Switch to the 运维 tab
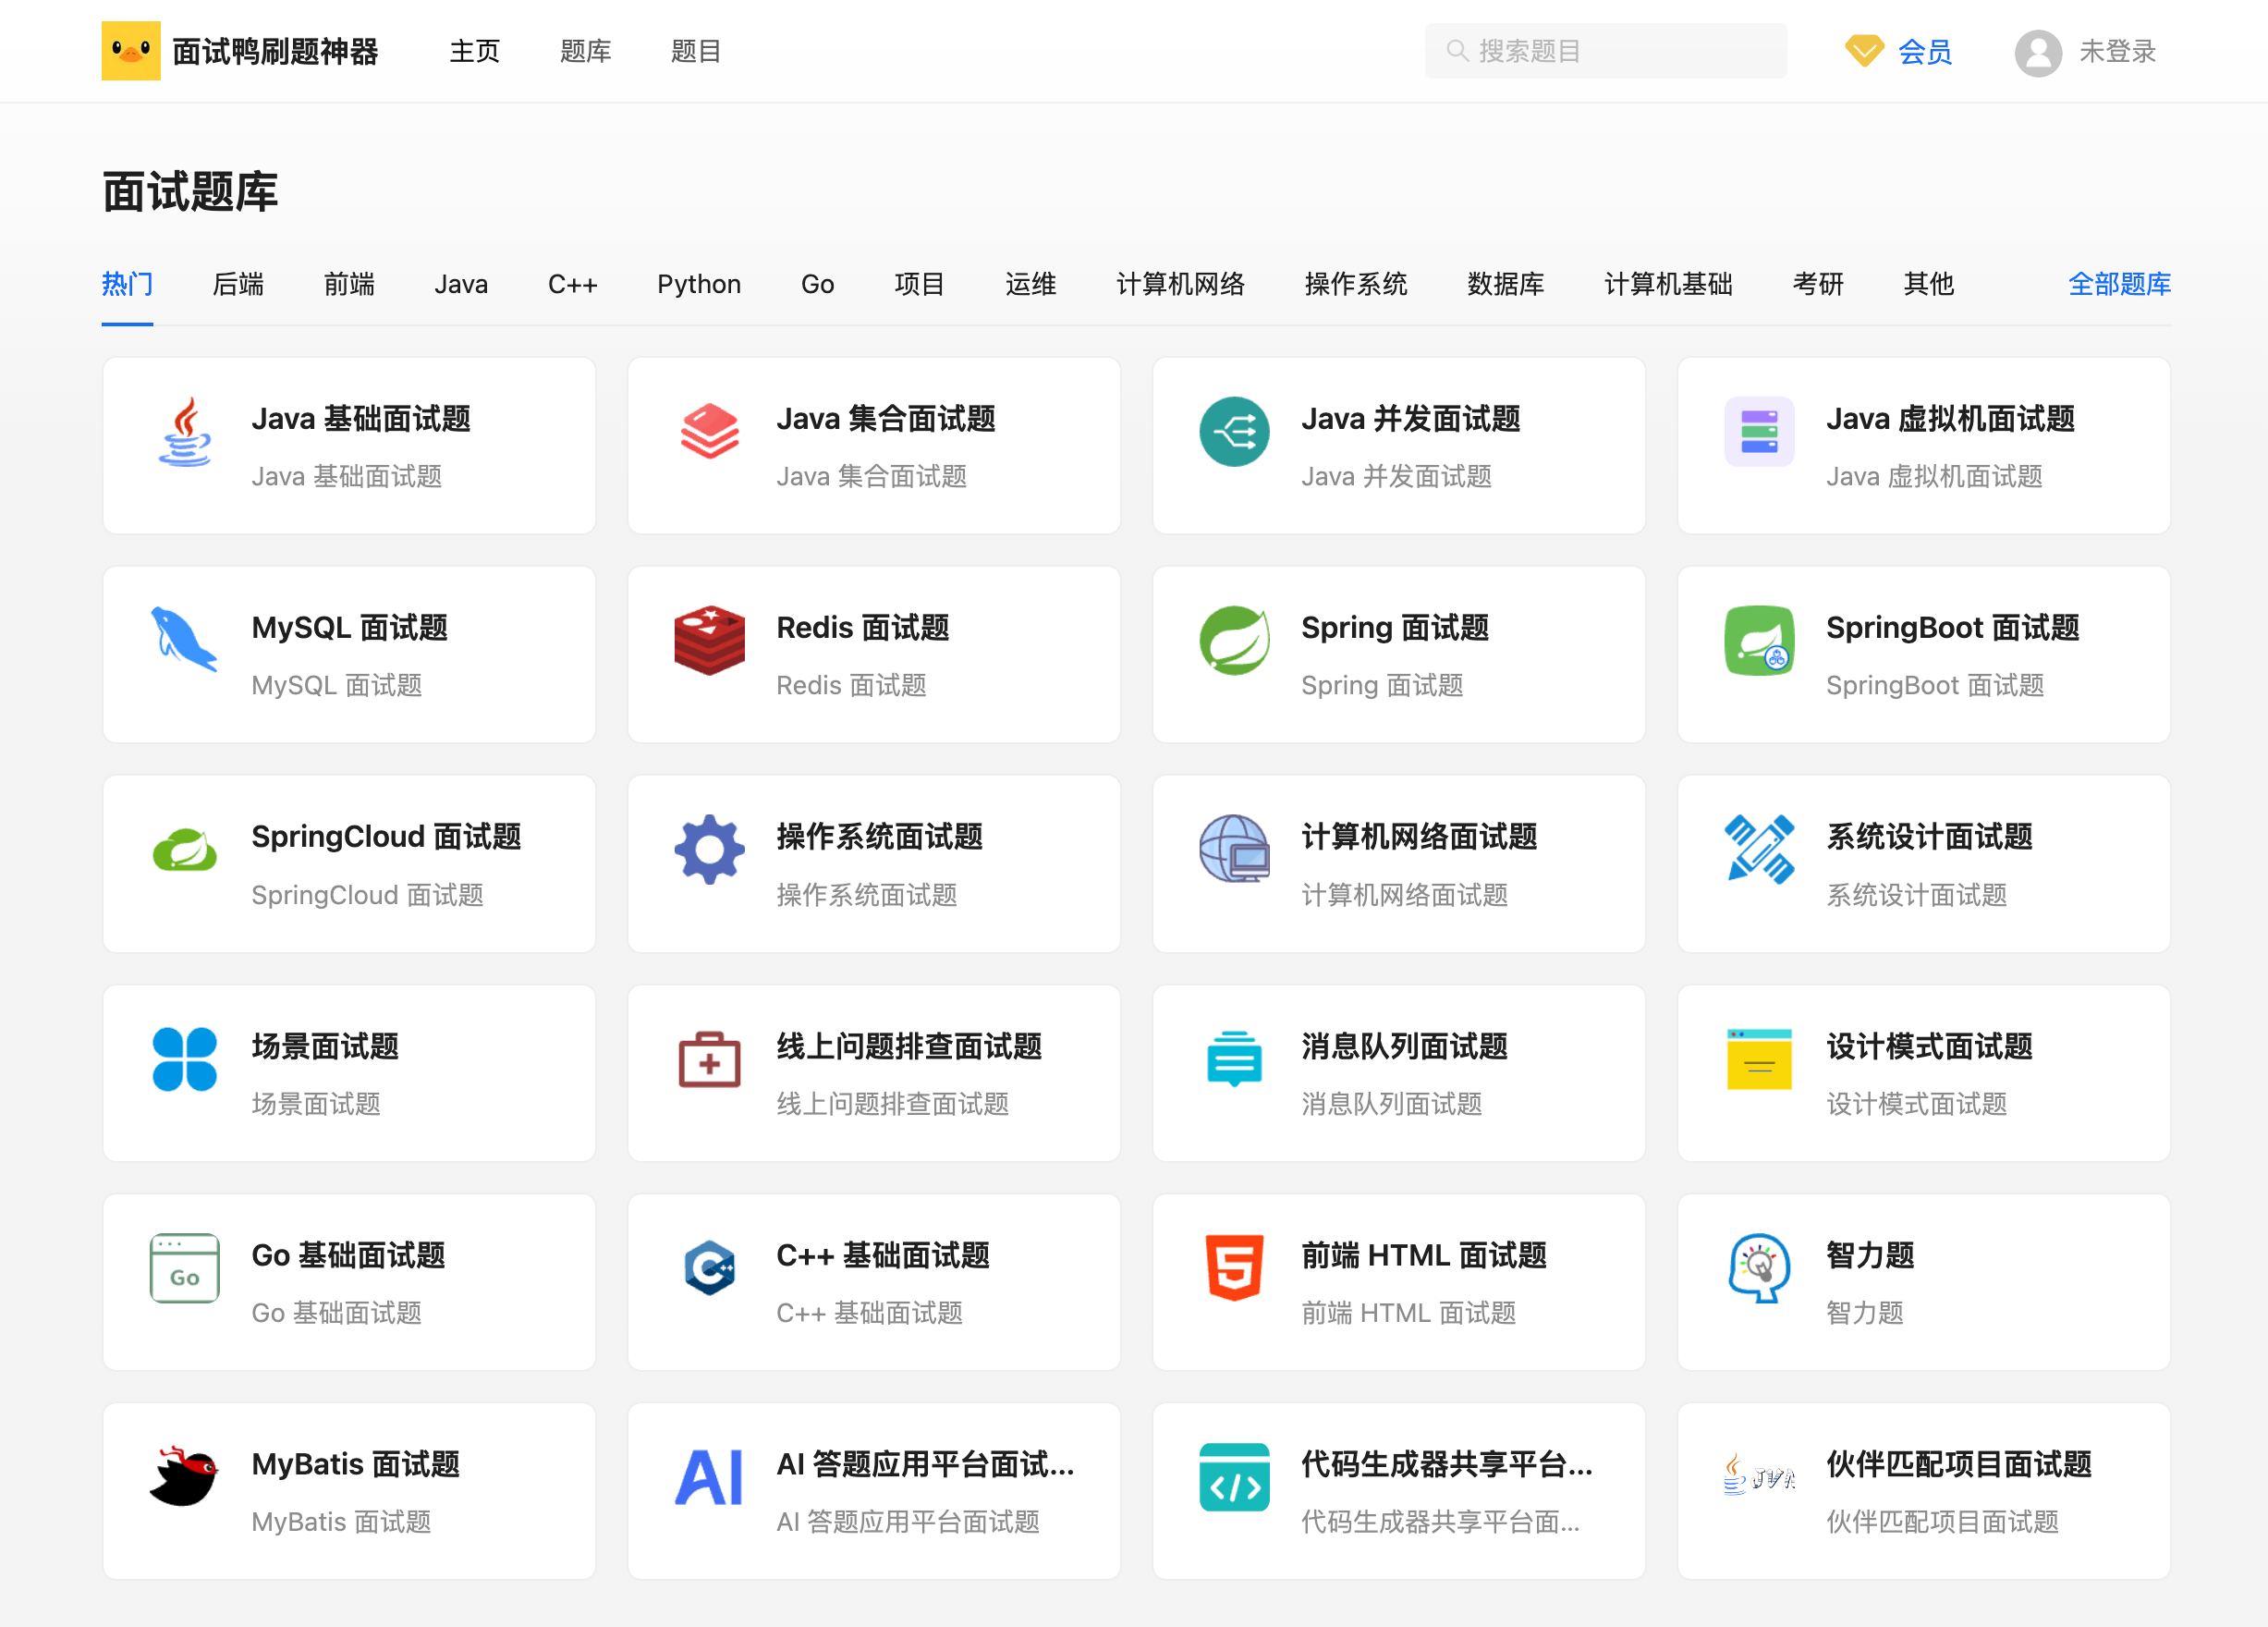This screenshot has width=2268, height=1627. pyautogui.click(x=1030, y=284)
